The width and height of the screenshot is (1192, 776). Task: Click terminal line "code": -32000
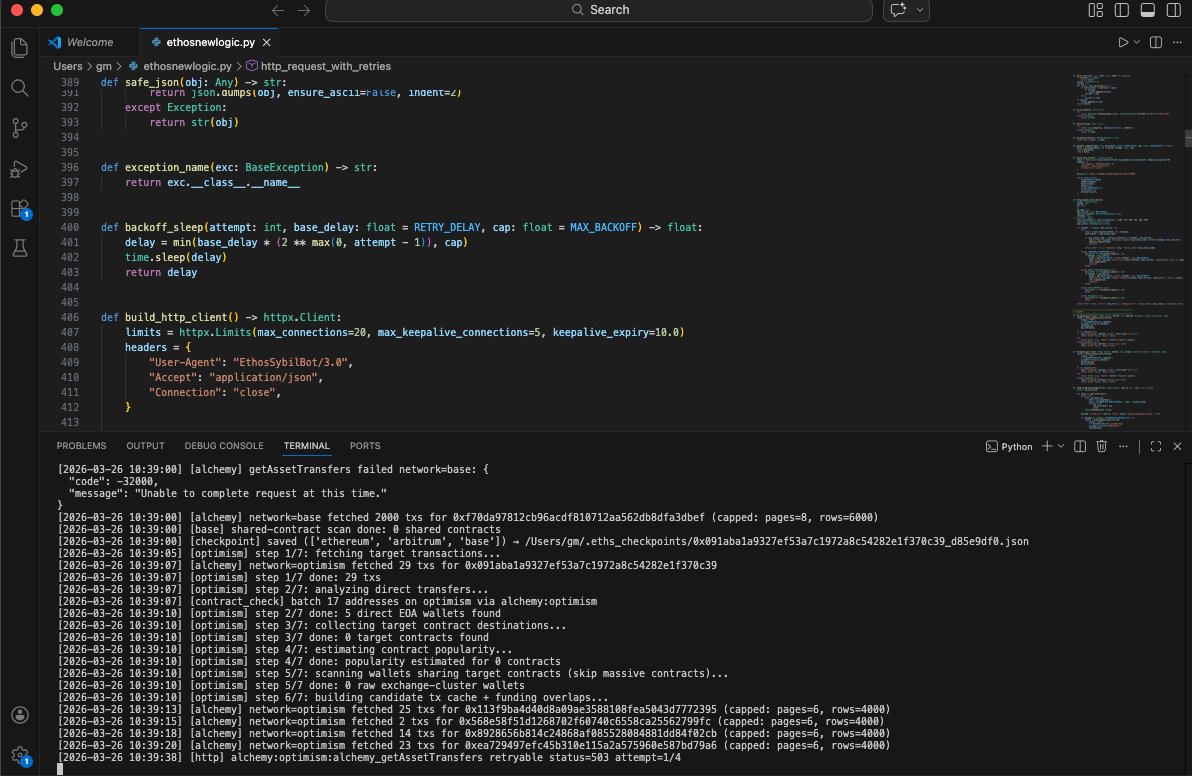click(113, 481)
